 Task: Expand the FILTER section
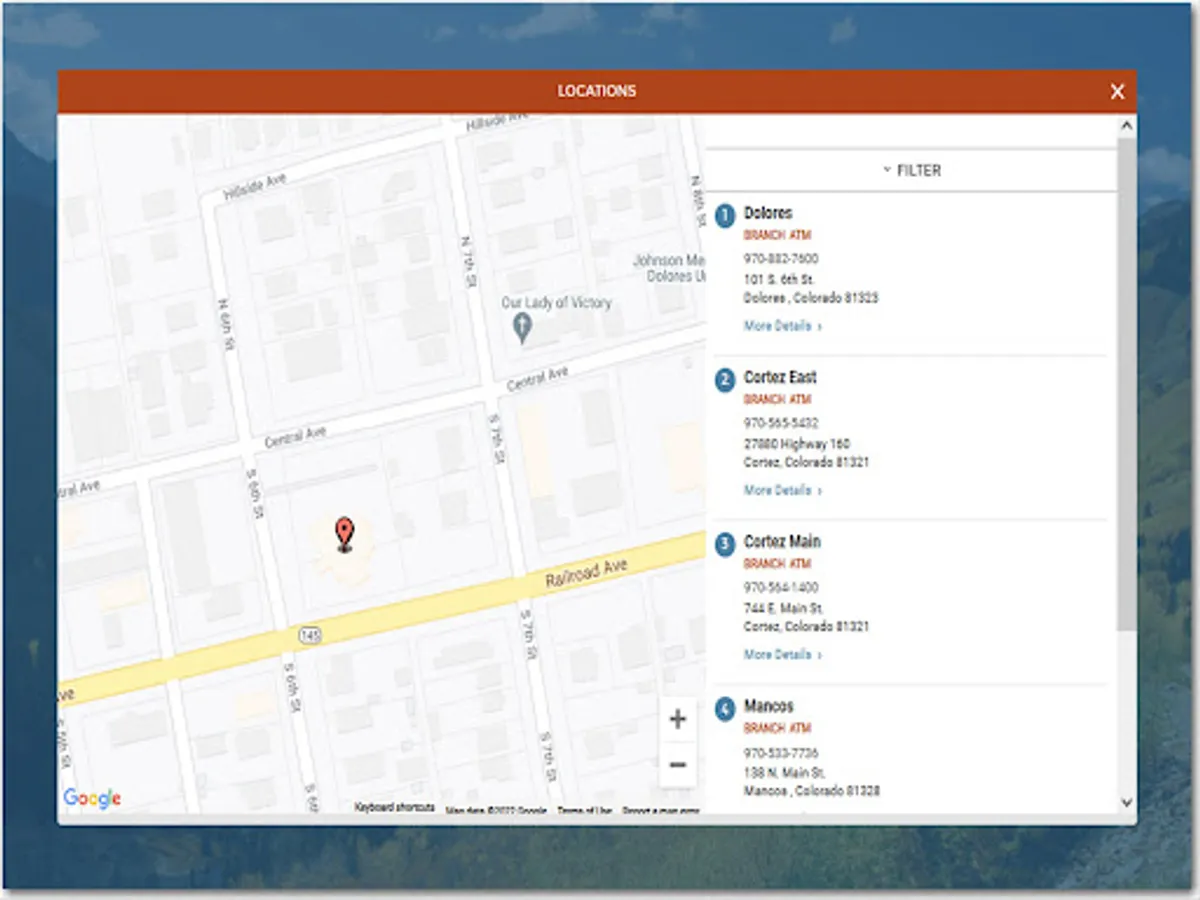pyautogui.click(x=911, y=170)
